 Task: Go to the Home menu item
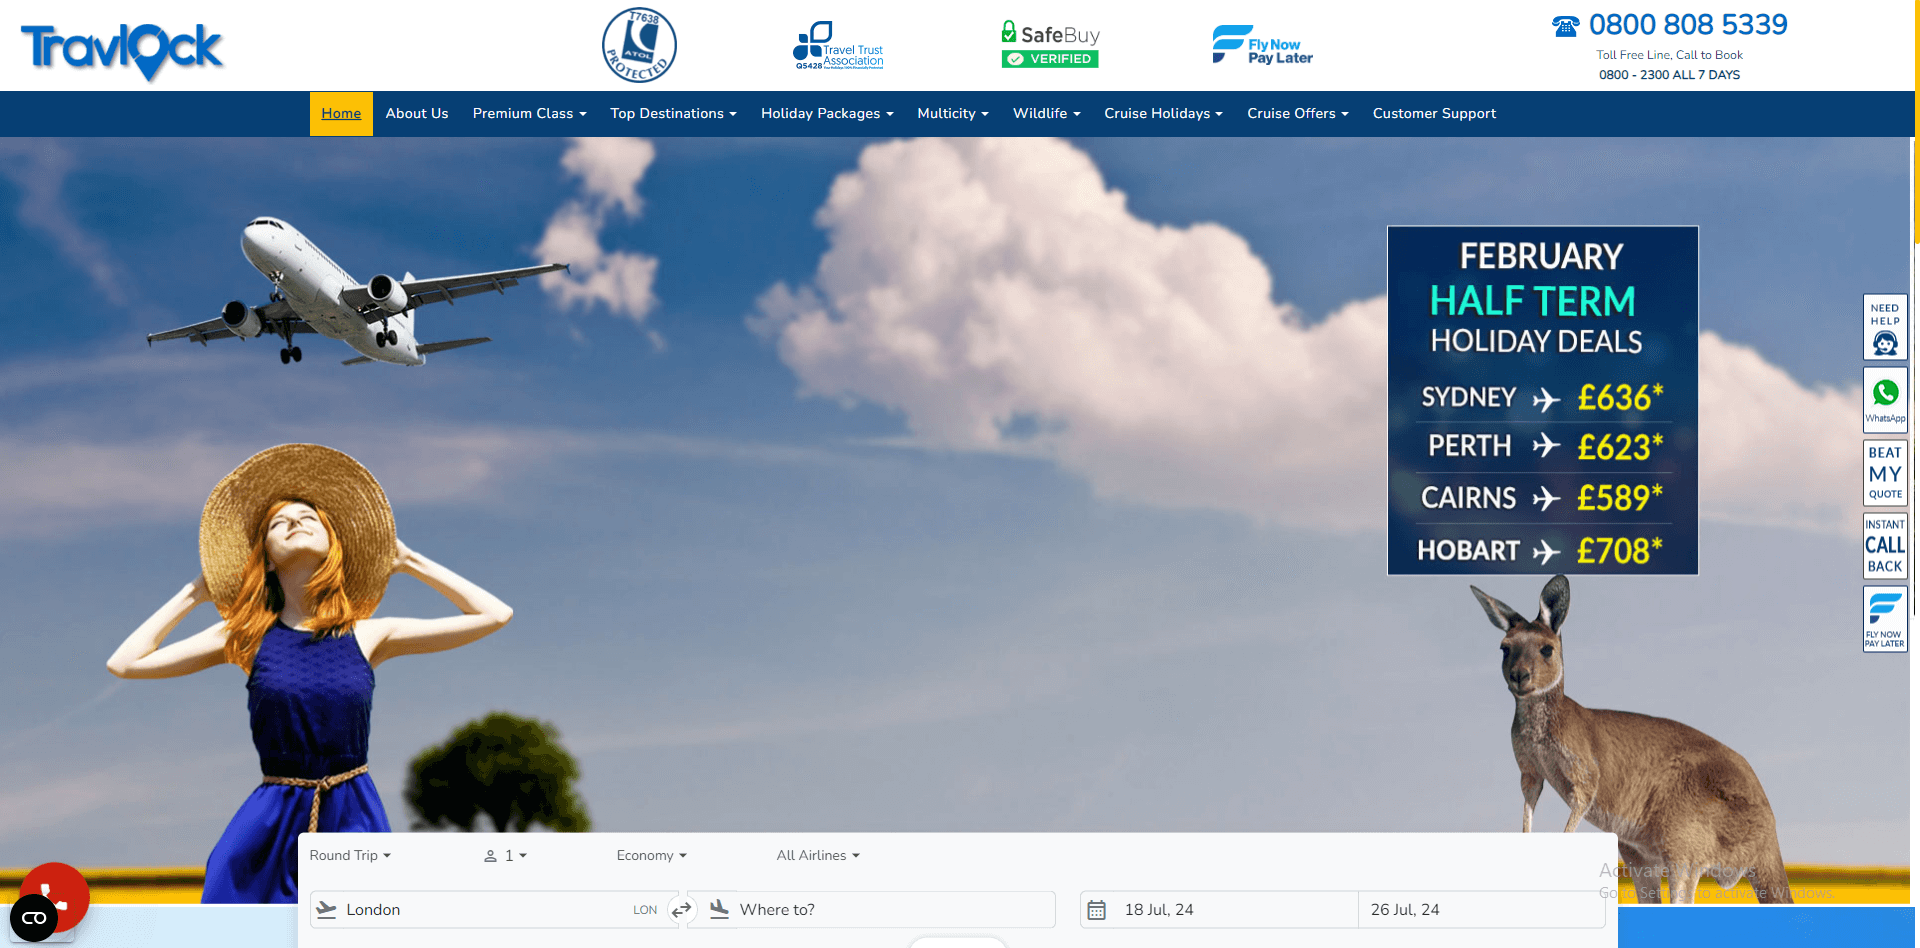(x=341, y=114)
